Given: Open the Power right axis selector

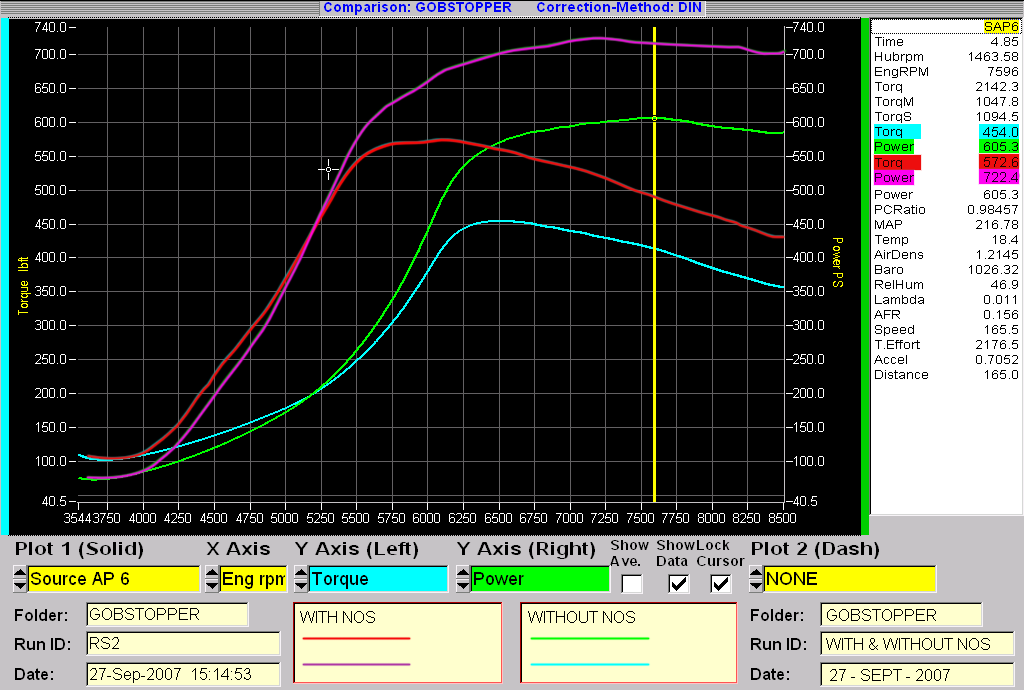Looking at the screenshot, I should coord(540,579).
